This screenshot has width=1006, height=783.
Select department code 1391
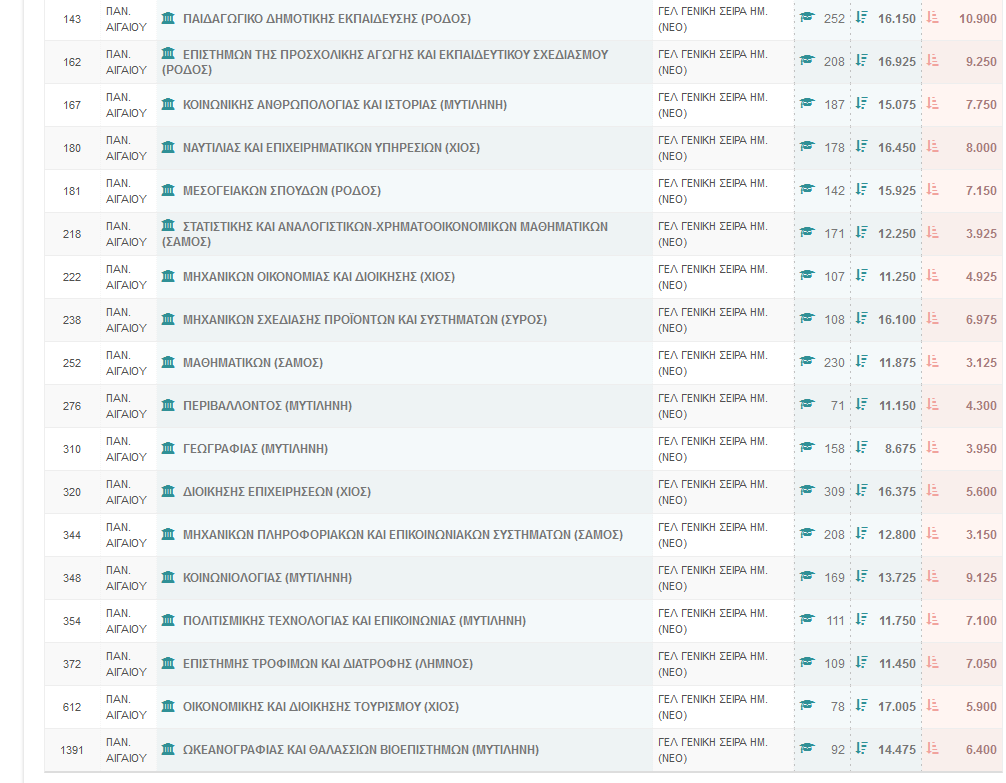click(x=72, y=750)
